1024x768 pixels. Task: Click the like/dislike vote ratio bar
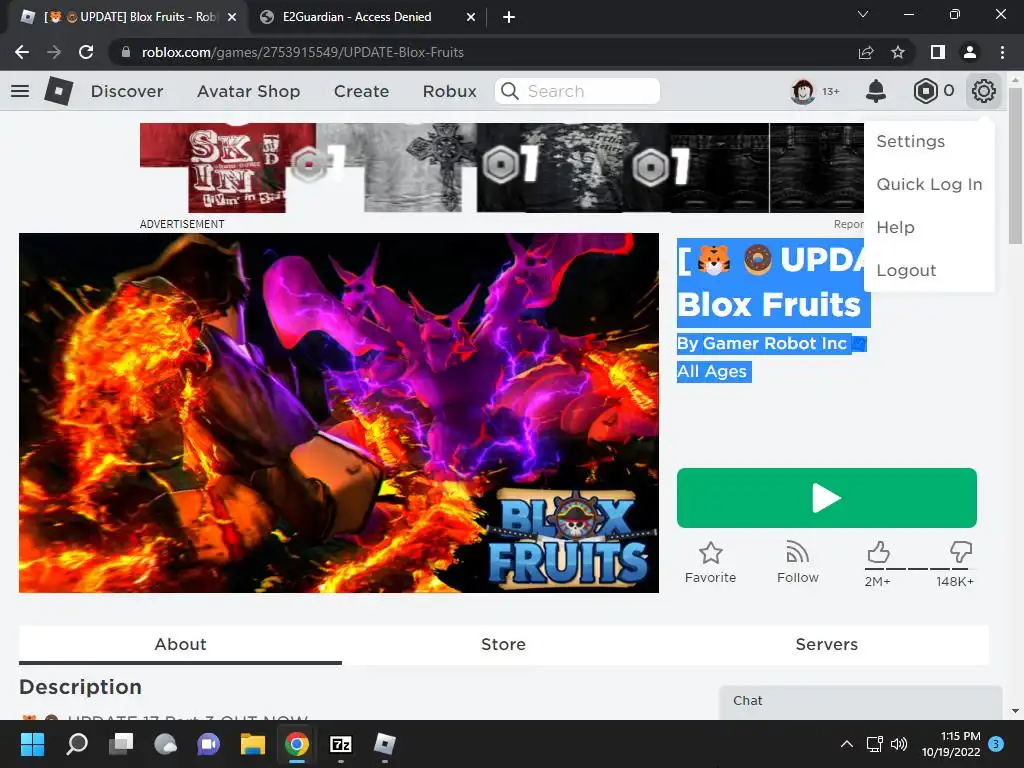[920, 569]
